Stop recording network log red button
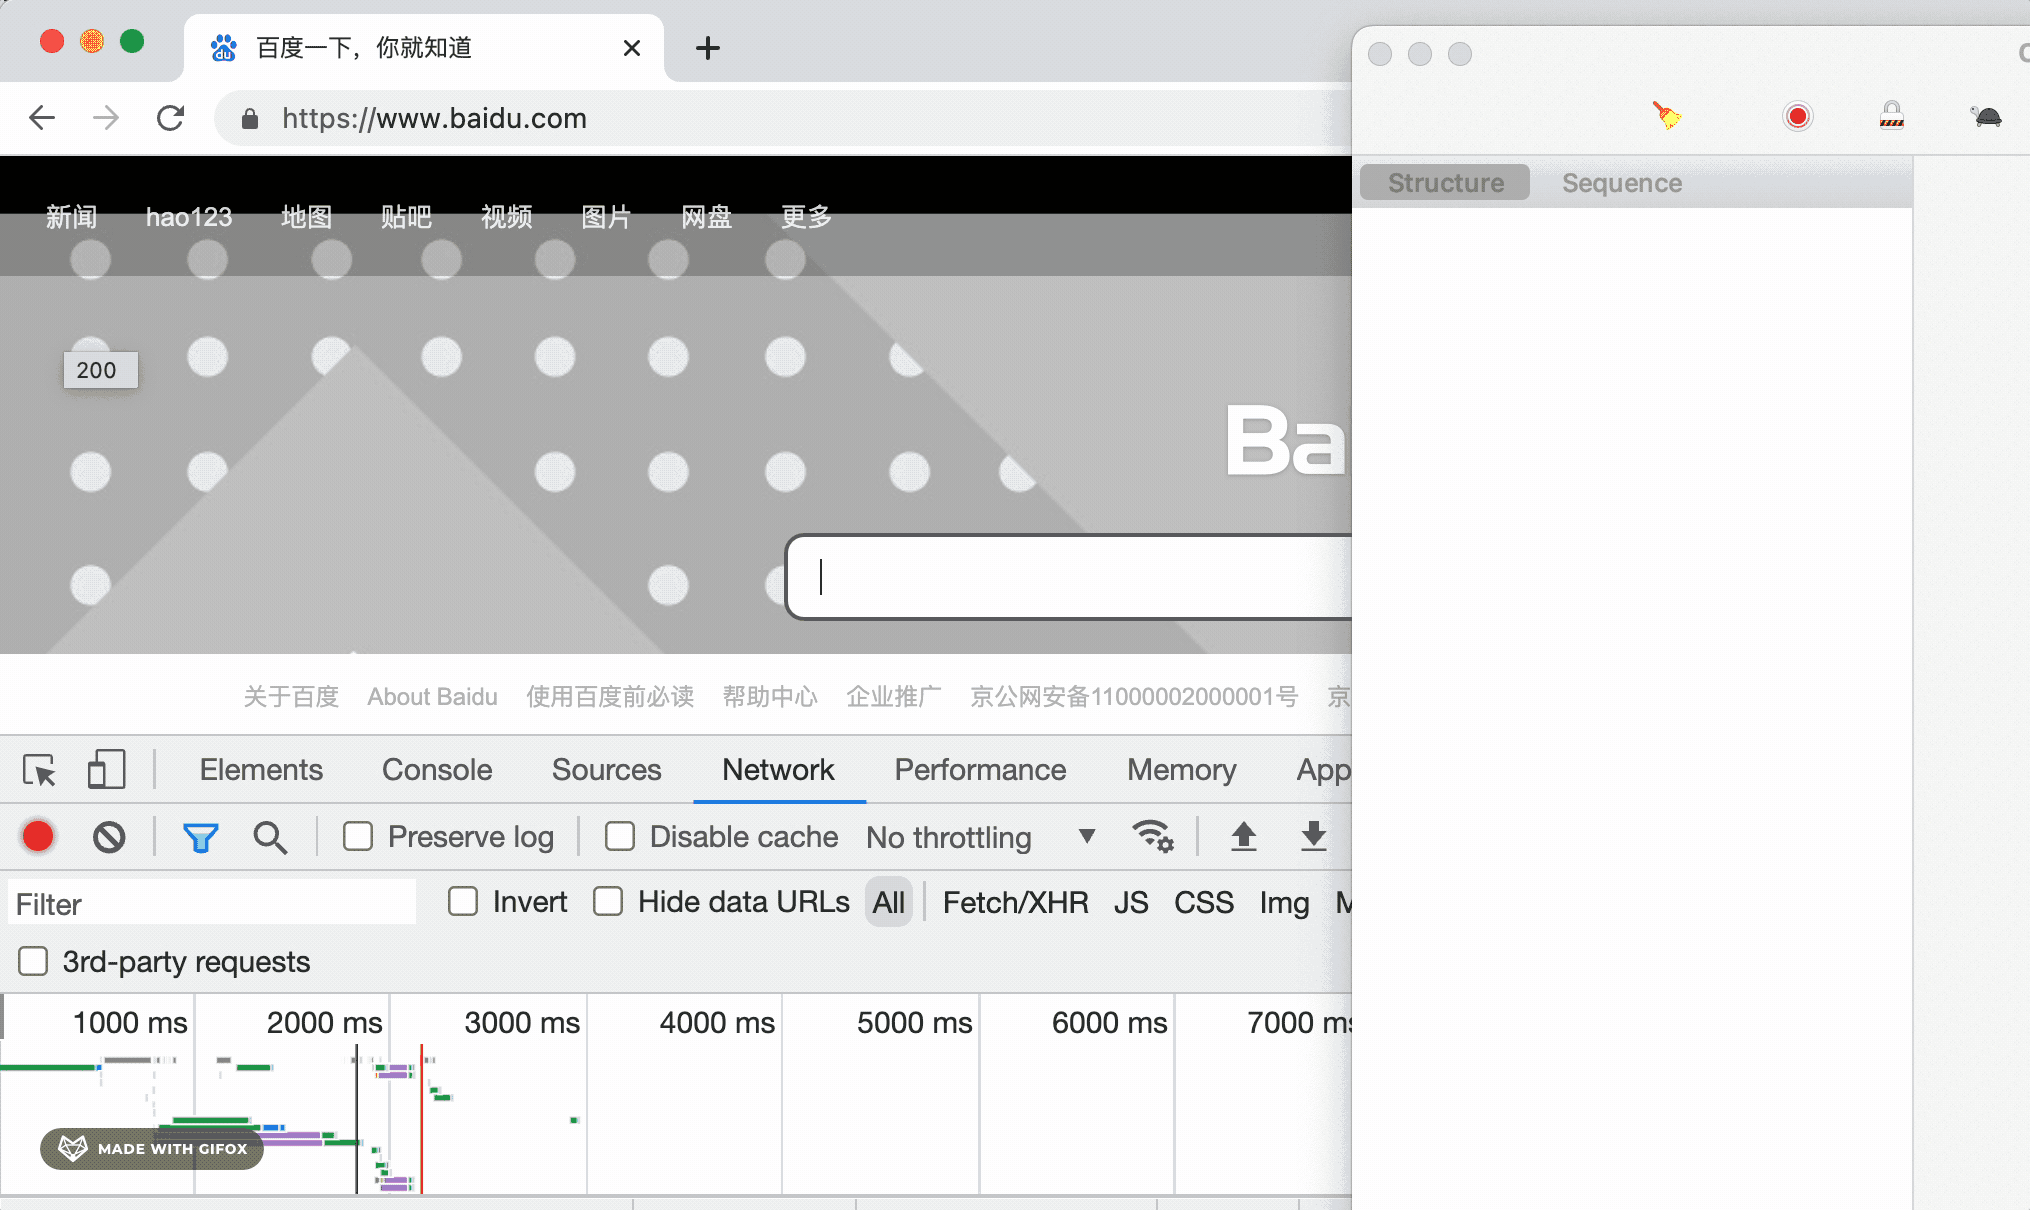The height and width of the screenshot is (1210, 2030). [x=38, y=836]
